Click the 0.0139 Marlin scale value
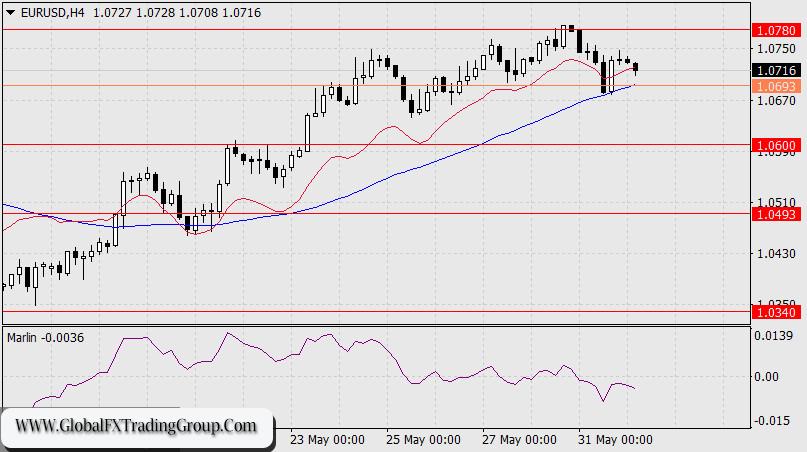The image size is (807, 452). click(x=774, y=336)
